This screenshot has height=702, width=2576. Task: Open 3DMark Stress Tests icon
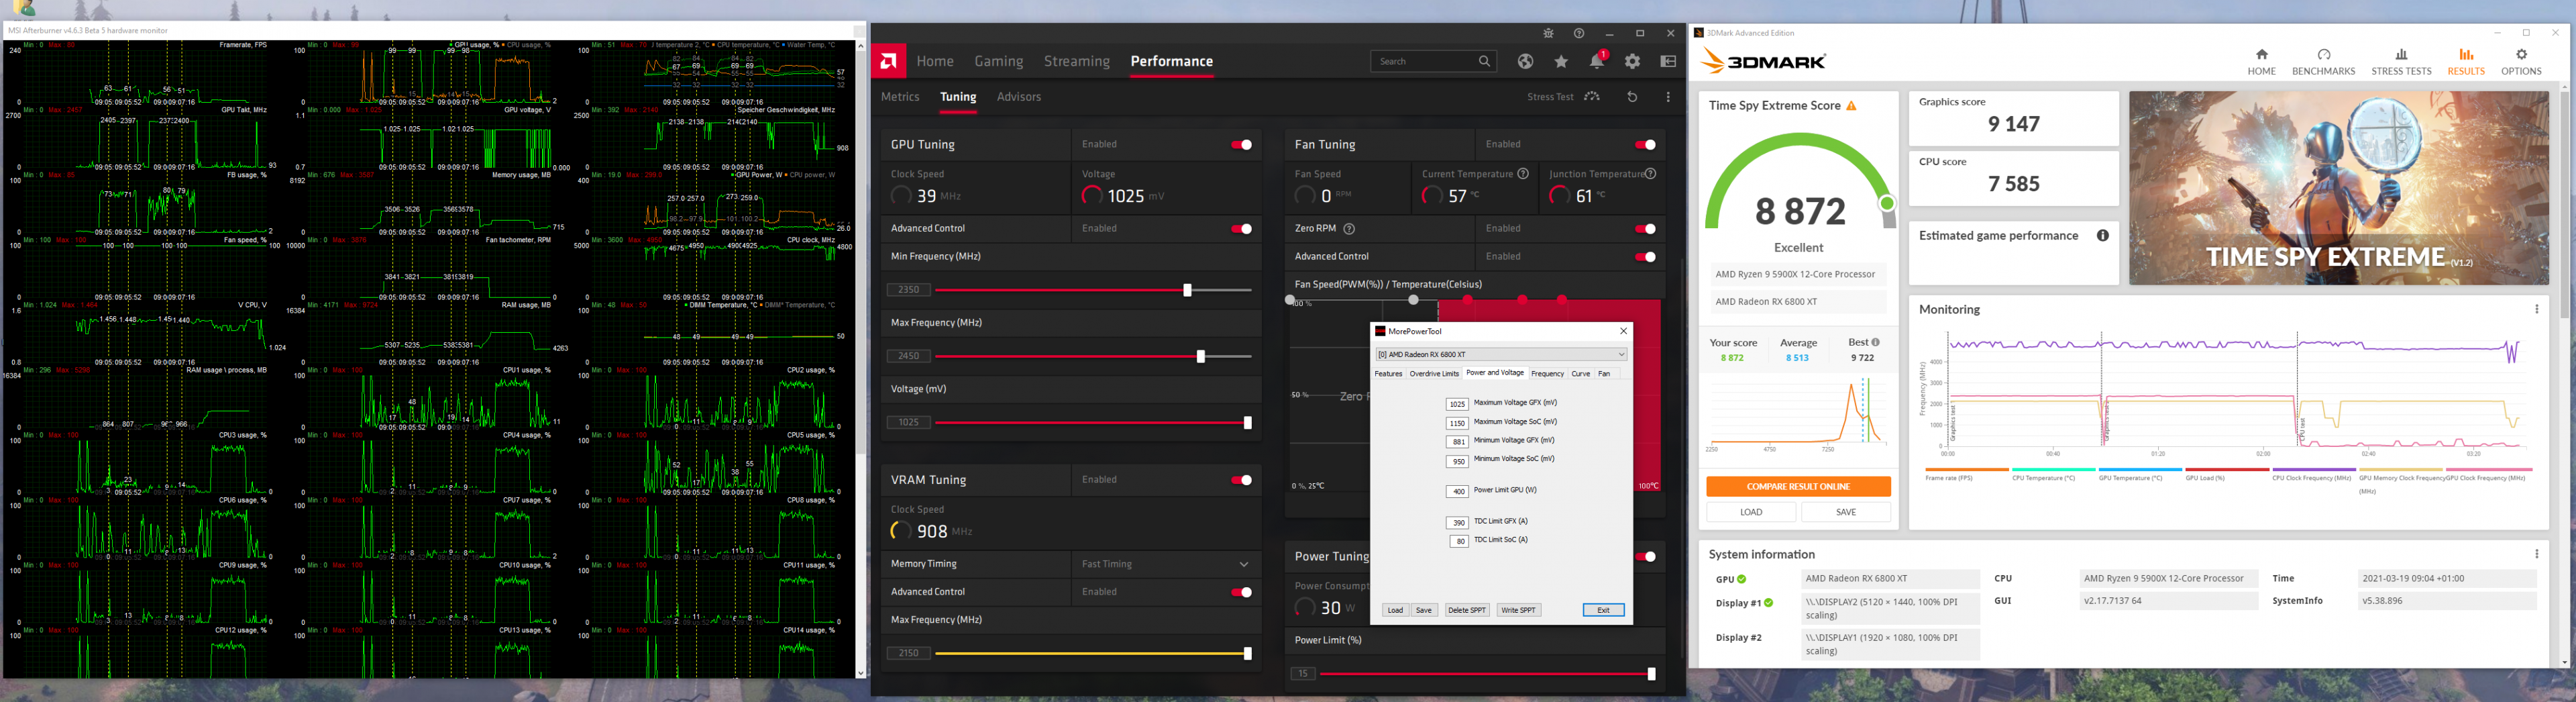[2401, 55]
